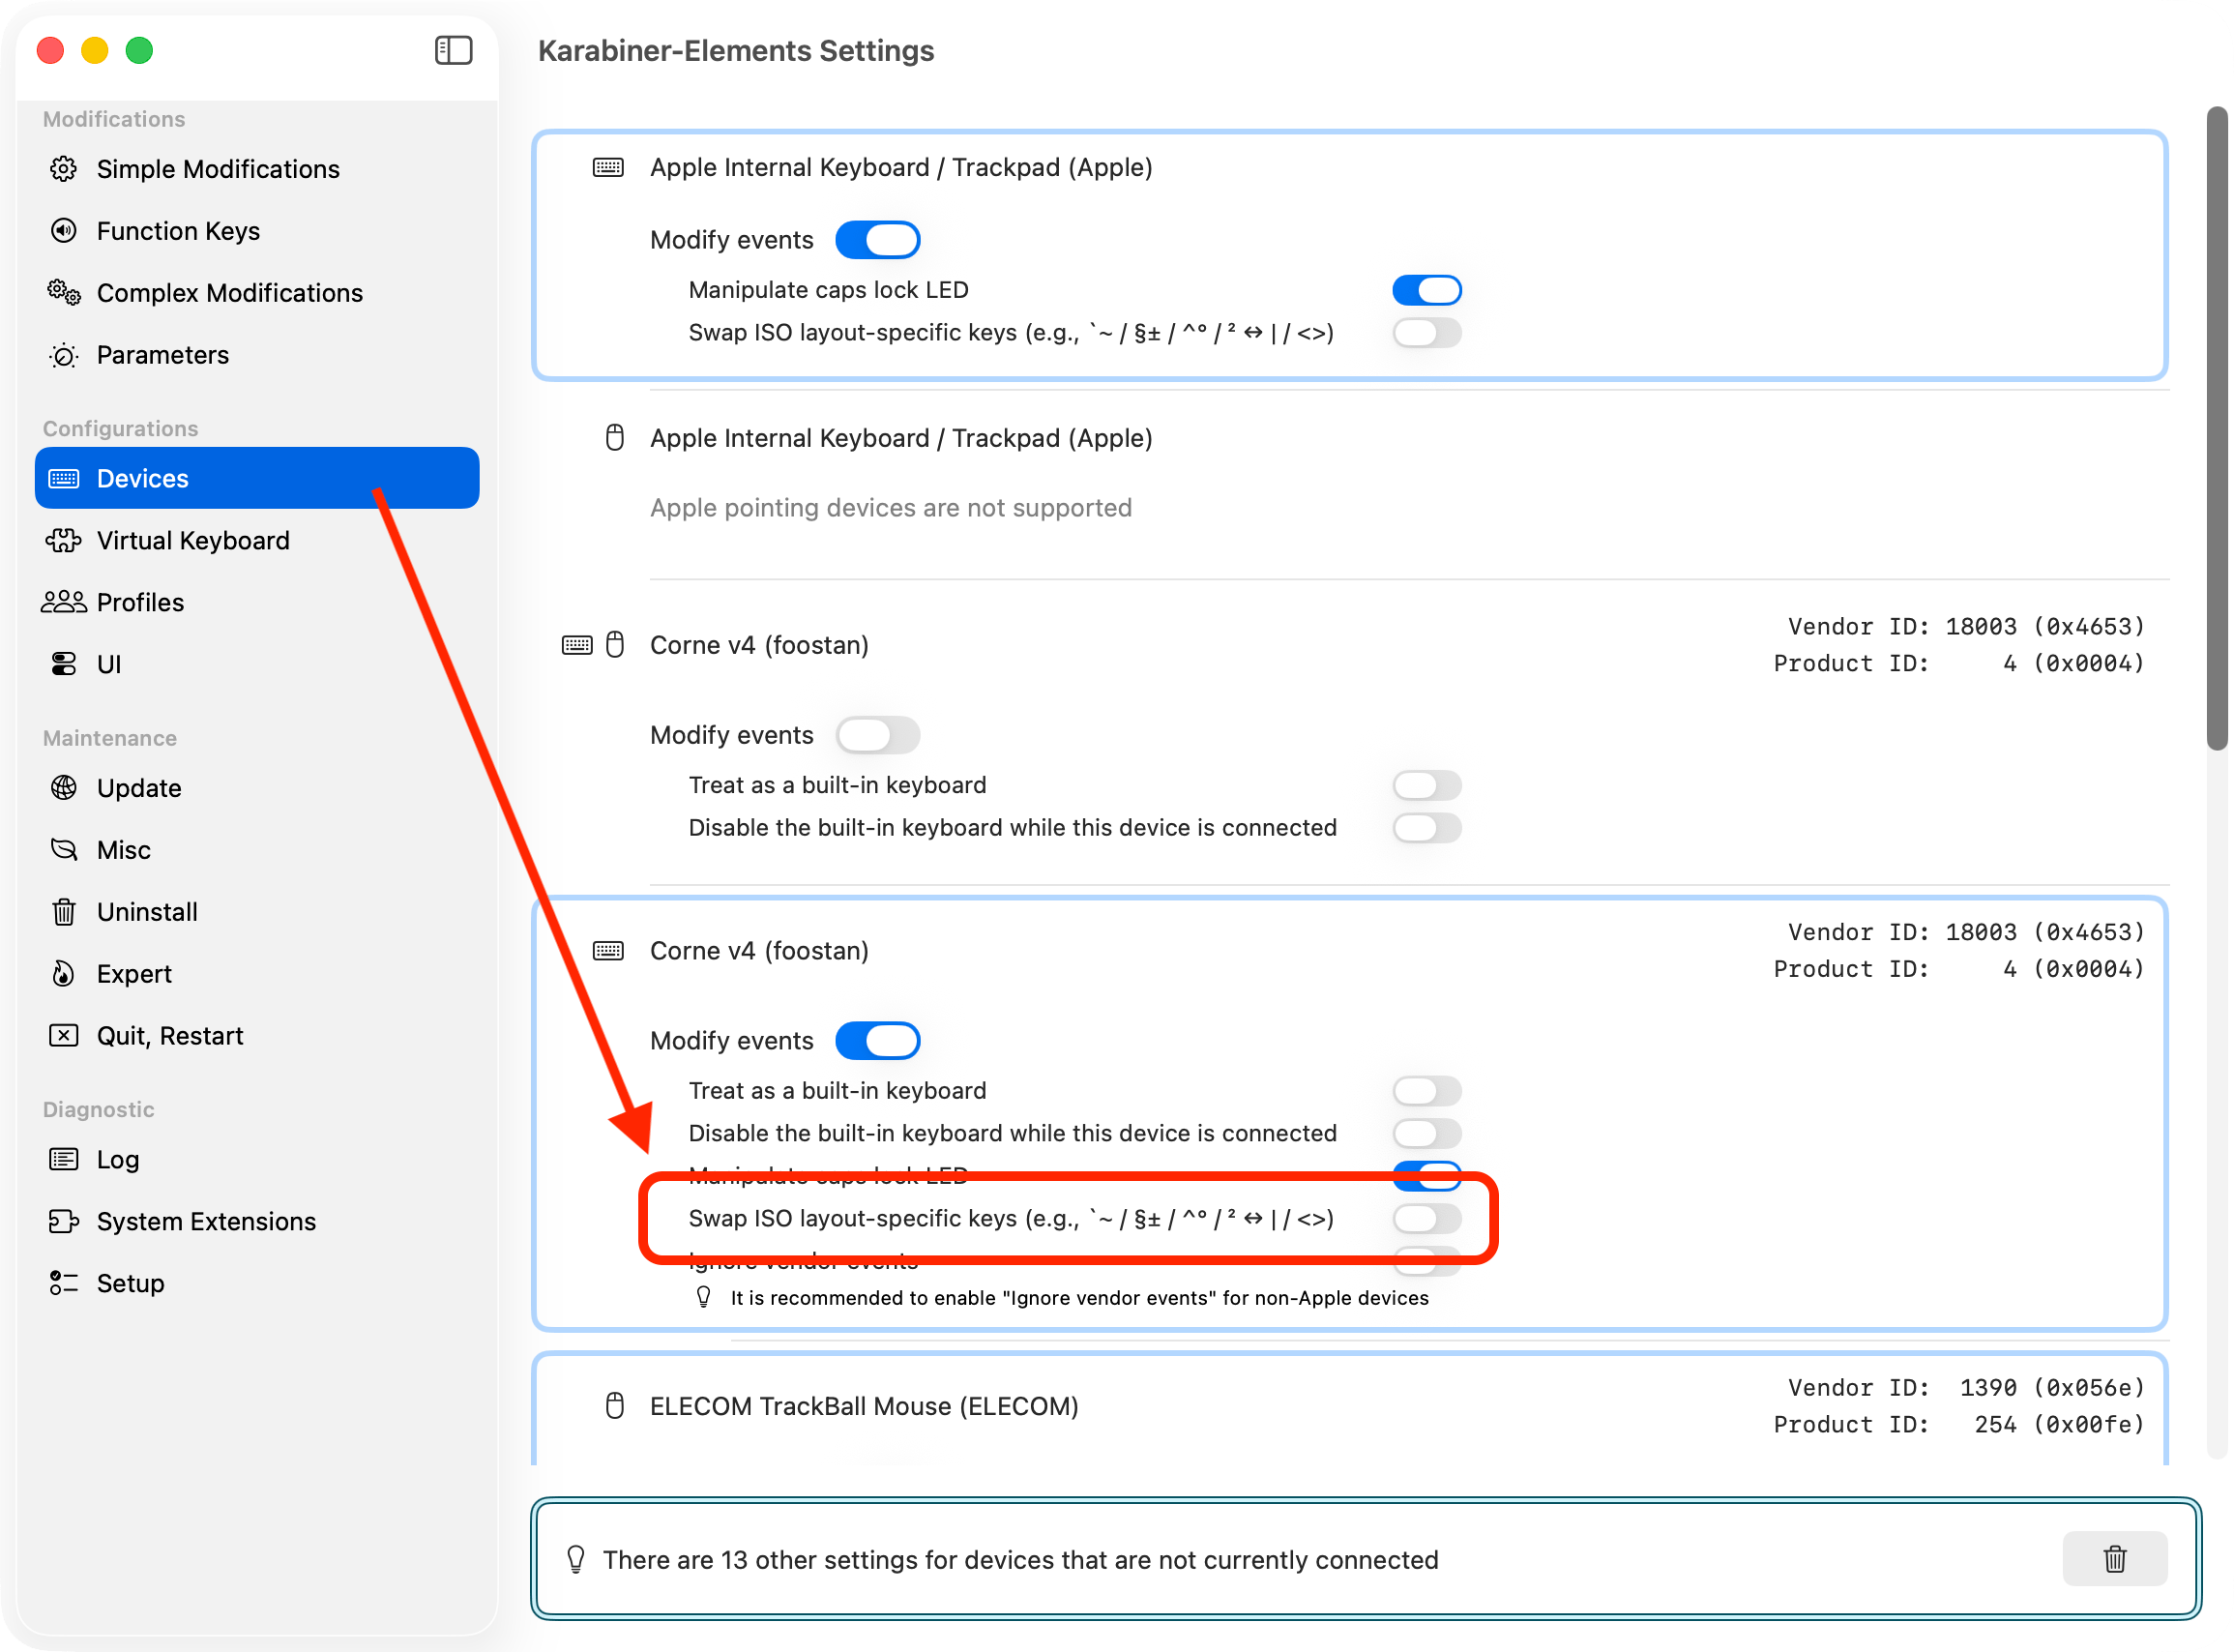The height and width of the screenshot is (1652, 2234).
Task: Turn off Modify events for Corne v4 keyboard-only entry
Action: [877, 1040]
